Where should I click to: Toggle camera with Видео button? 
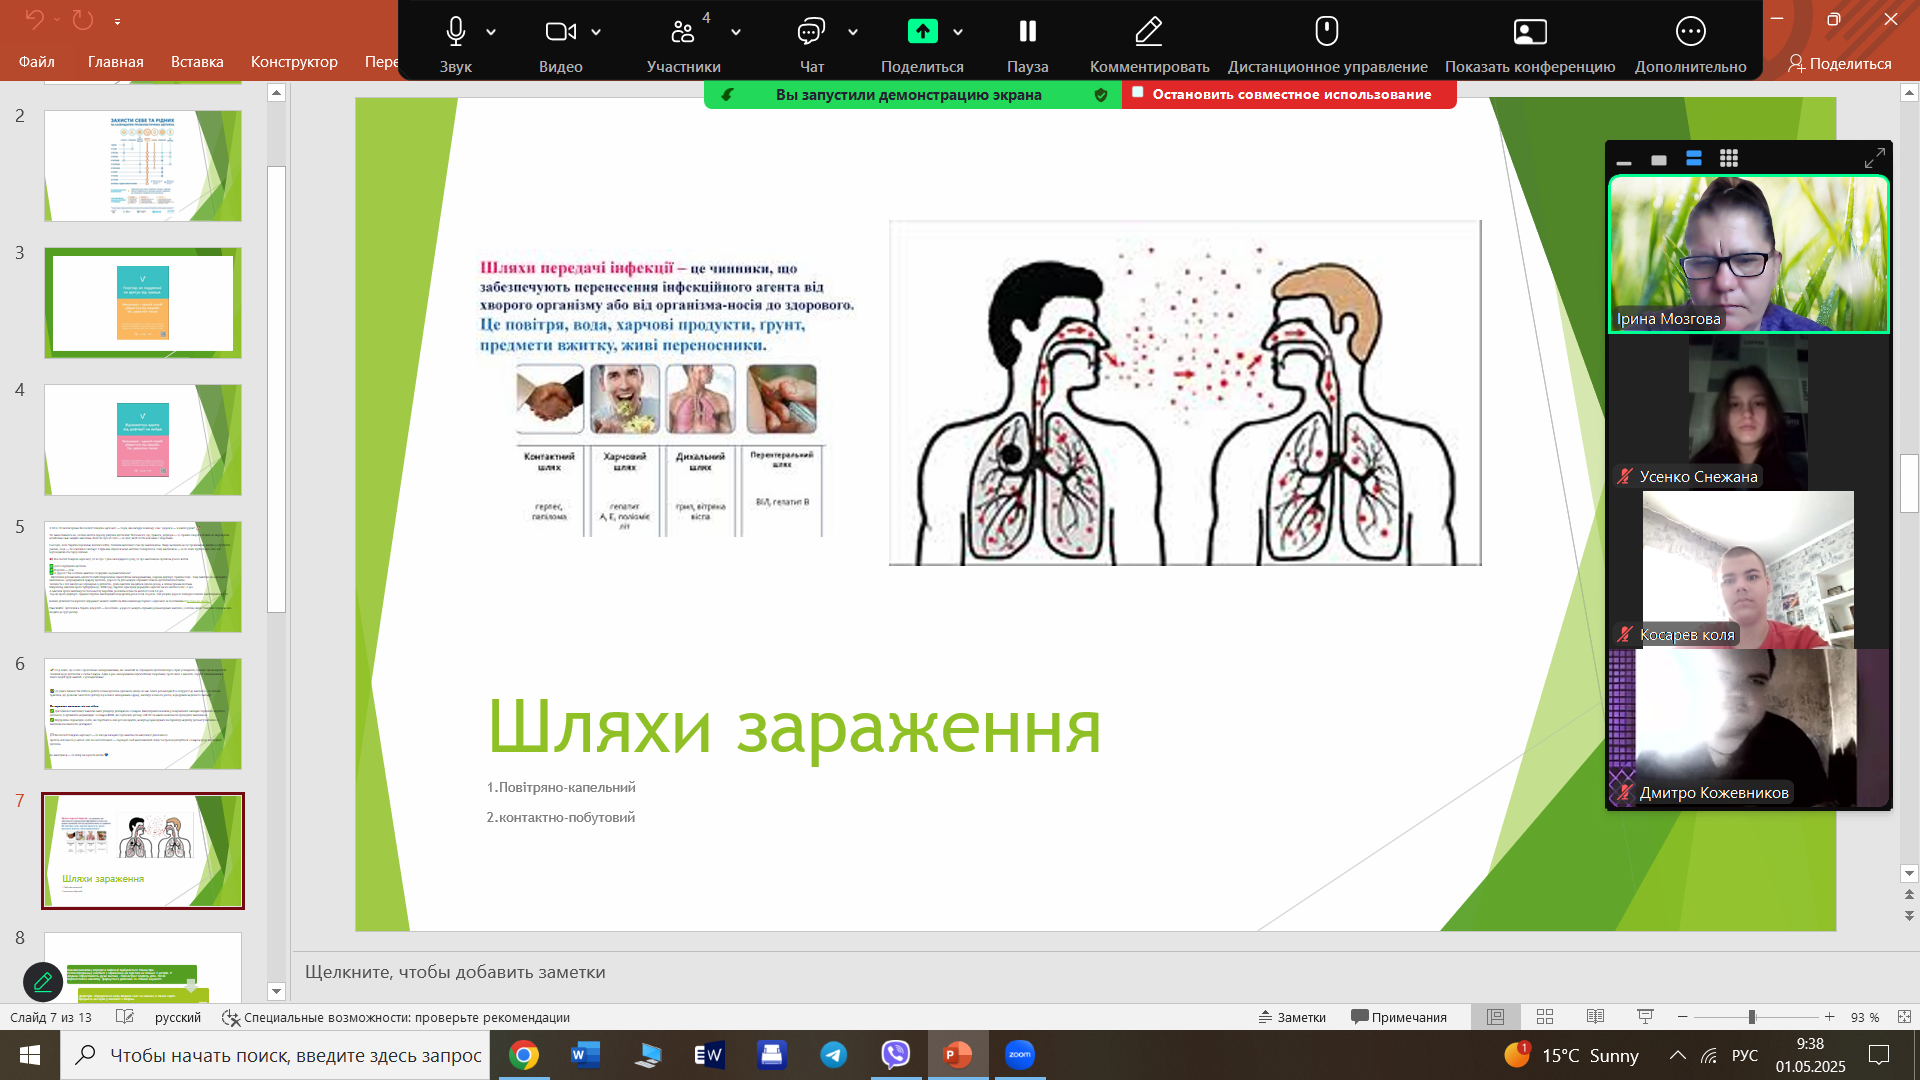point(560,42)
